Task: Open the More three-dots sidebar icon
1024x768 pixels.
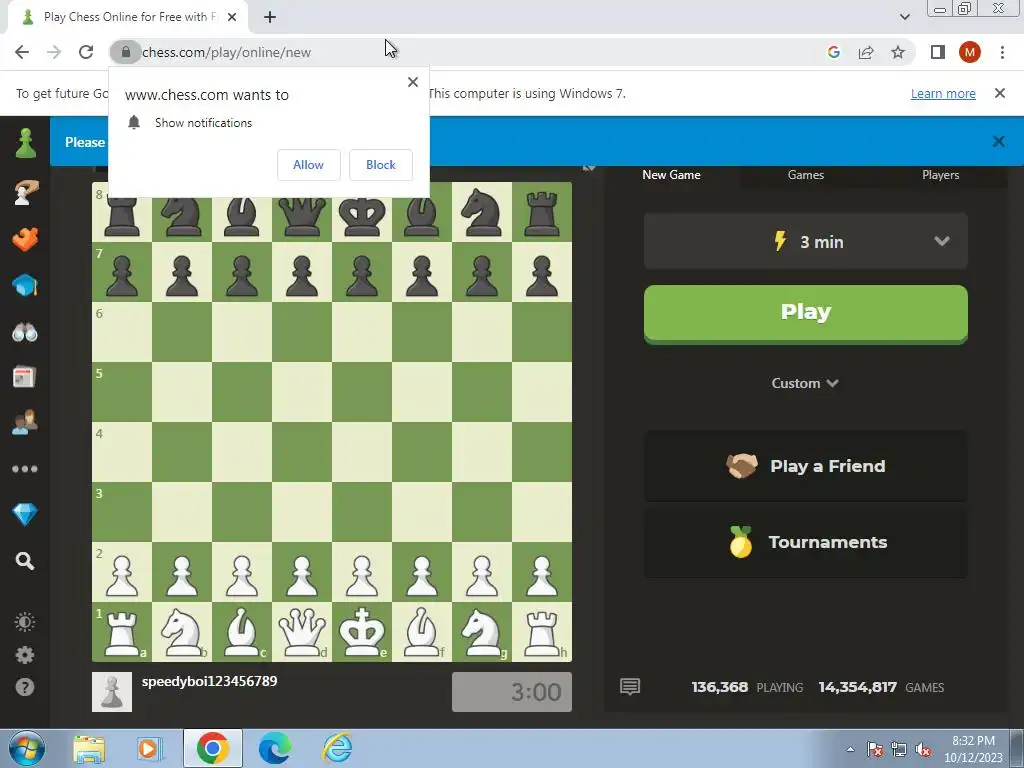Action: [25, 469]
